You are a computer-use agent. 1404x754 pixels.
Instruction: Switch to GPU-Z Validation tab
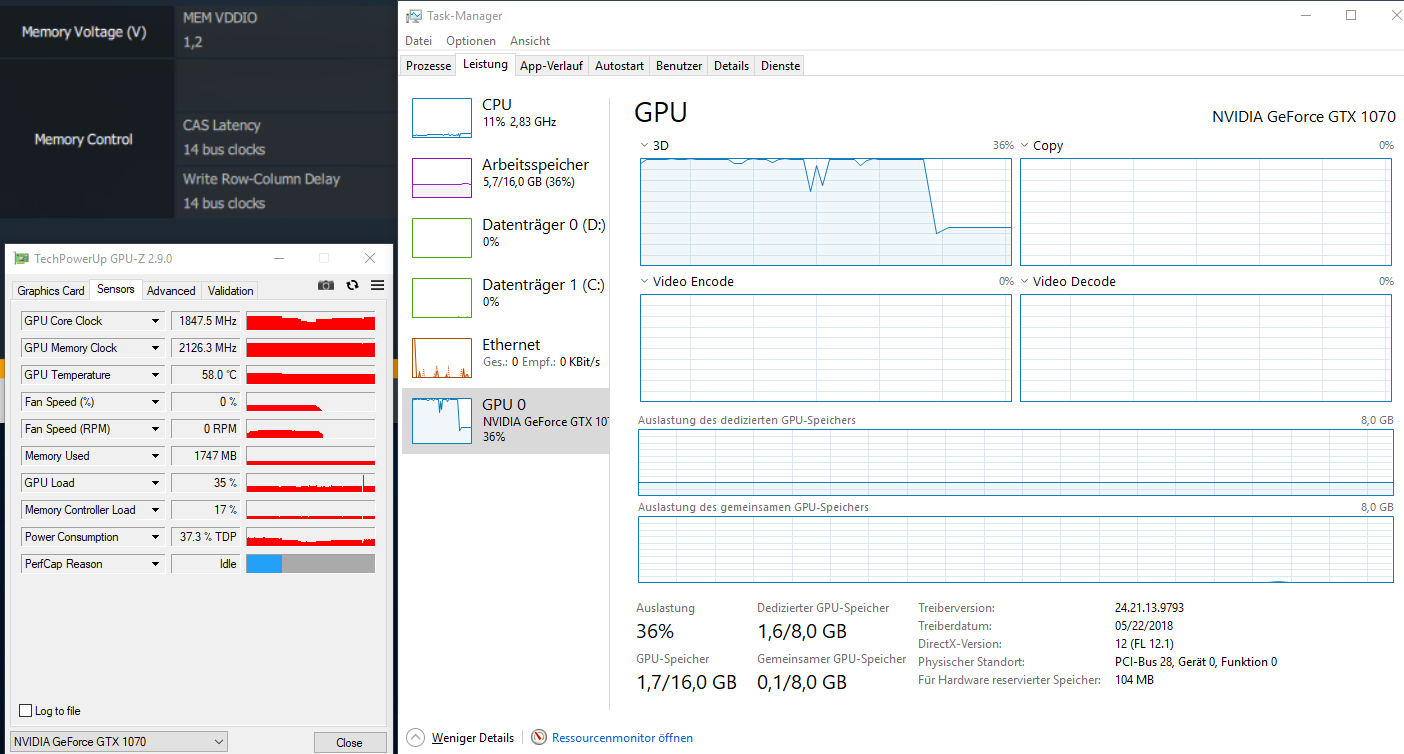(x=230, y=291)
